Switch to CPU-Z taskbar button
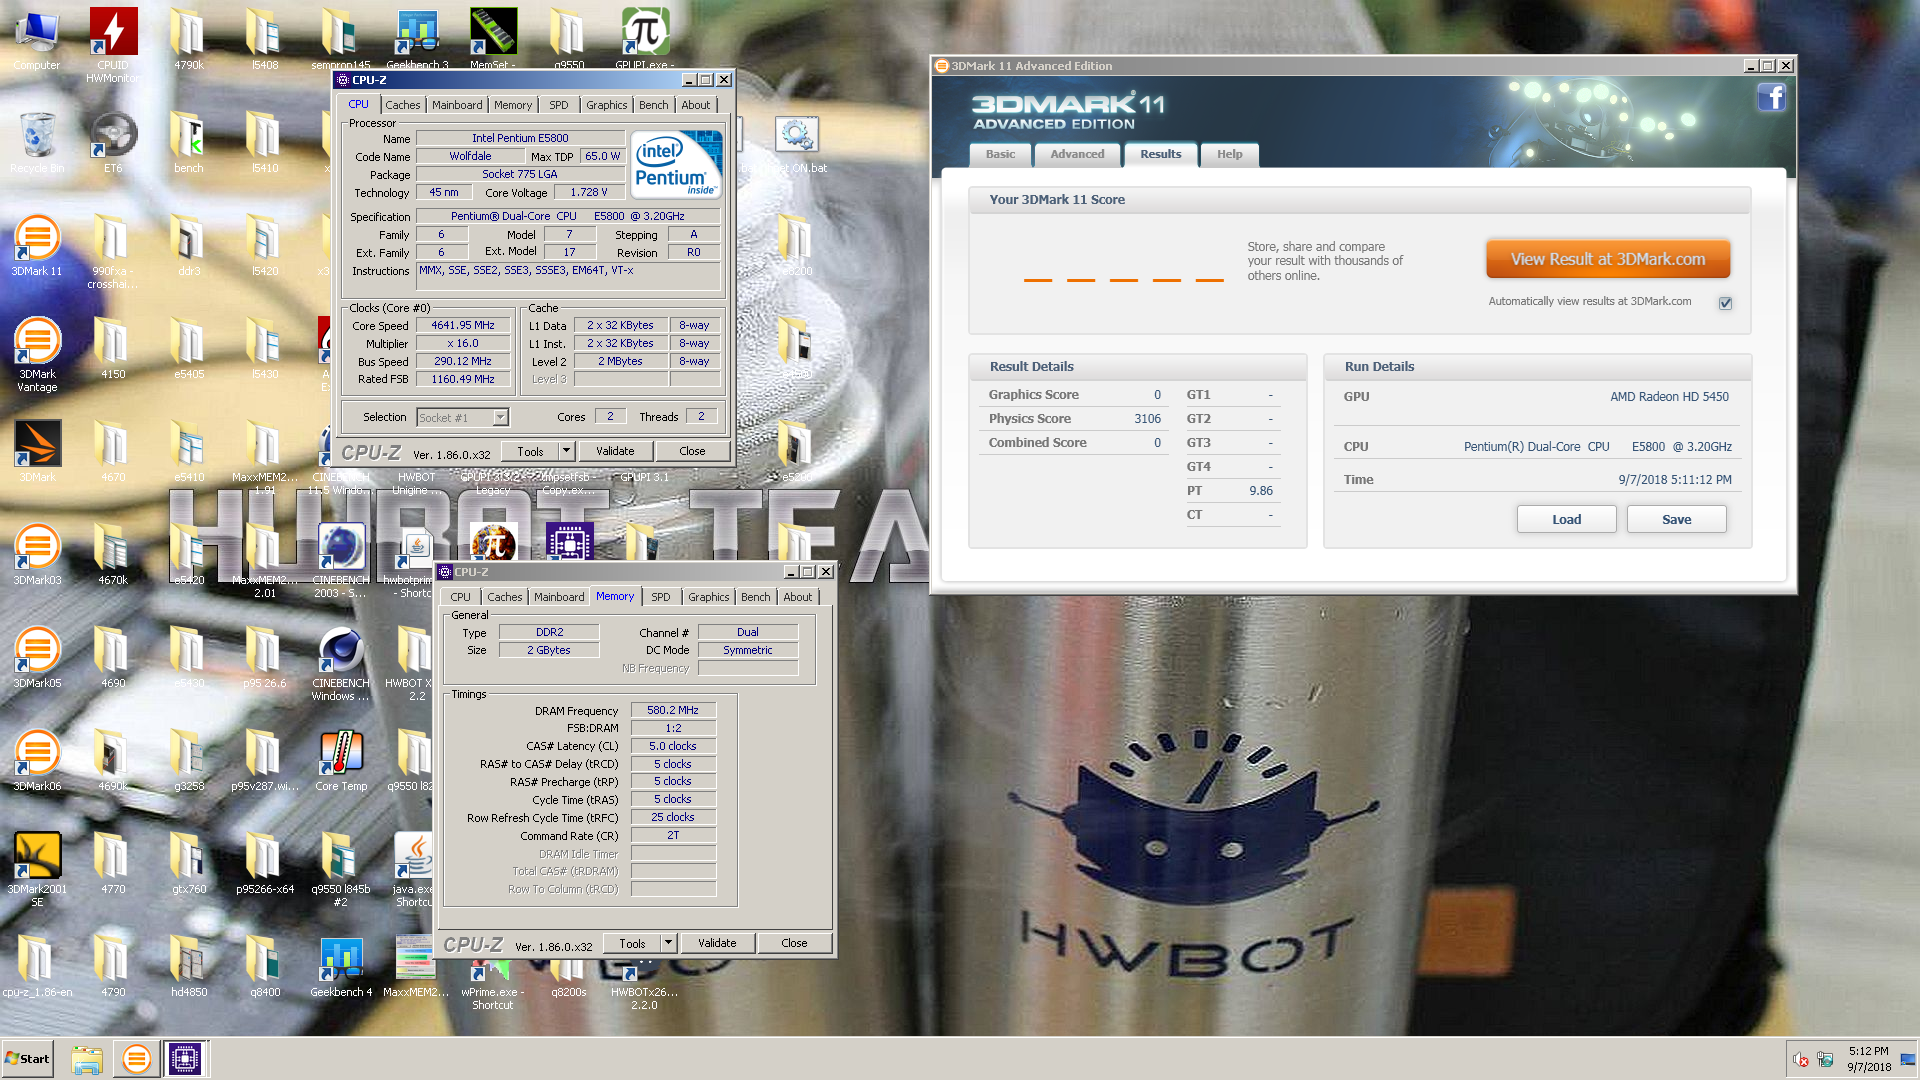Viewport: 1920px width, 1080px height. coord(185,1059)
